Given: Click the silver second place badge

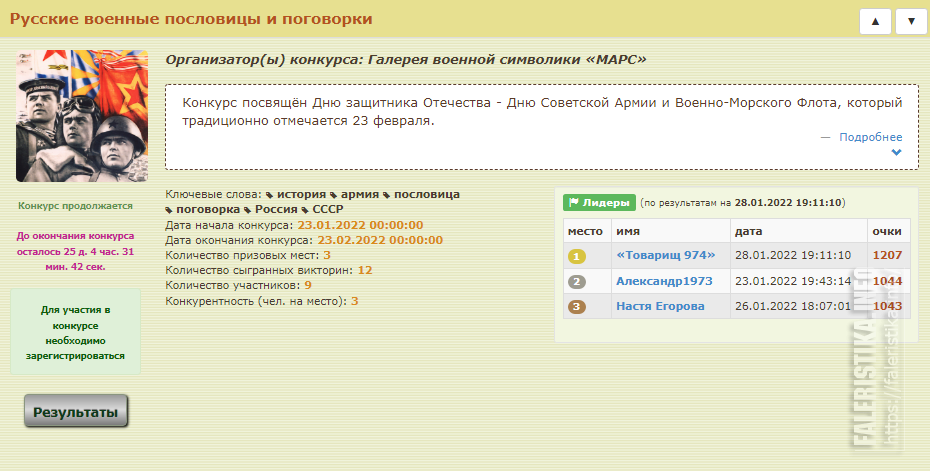Looking at the screenshot, I should click(x=577, y=282).
